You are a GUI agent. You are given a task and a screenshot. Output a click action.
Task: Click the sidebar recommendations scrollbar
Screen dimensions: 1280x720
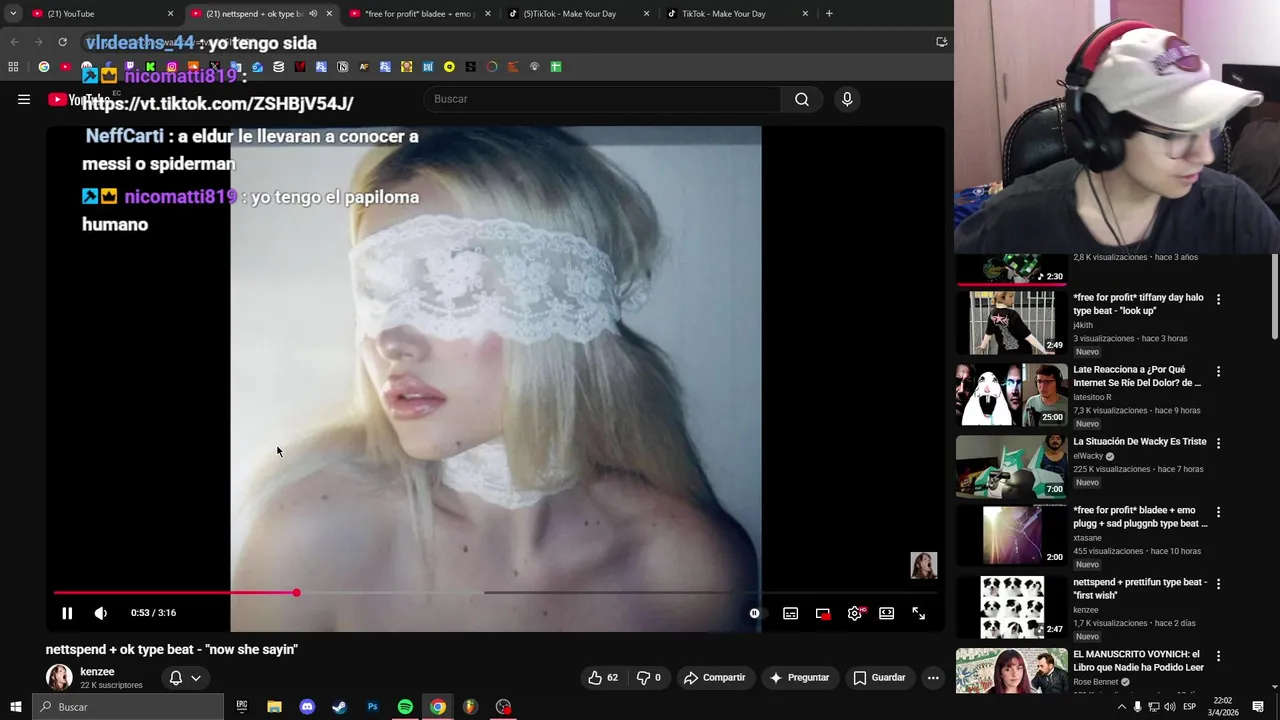point(1274,297)
